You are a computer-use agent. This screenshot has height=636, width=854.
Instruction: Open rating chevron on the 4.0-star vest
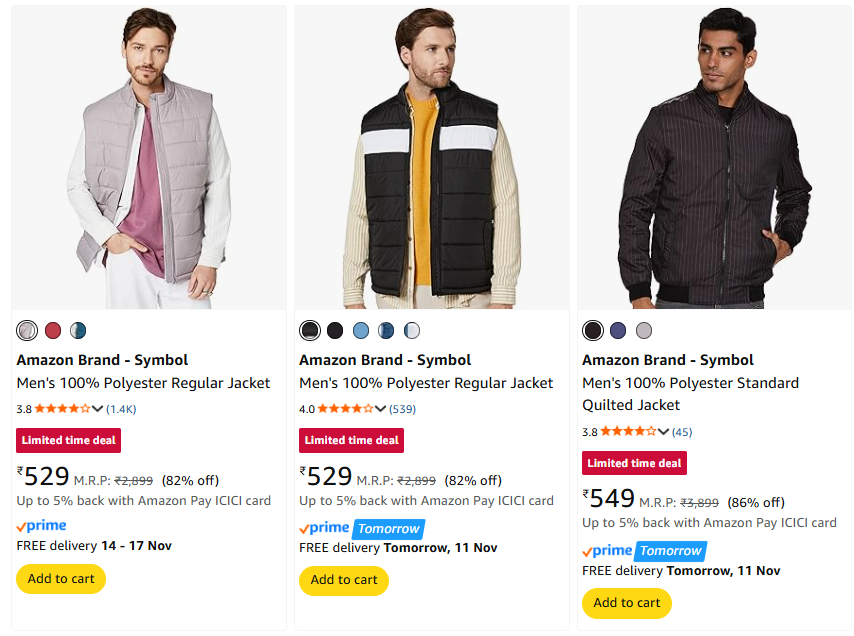click(x=380, y=408)
